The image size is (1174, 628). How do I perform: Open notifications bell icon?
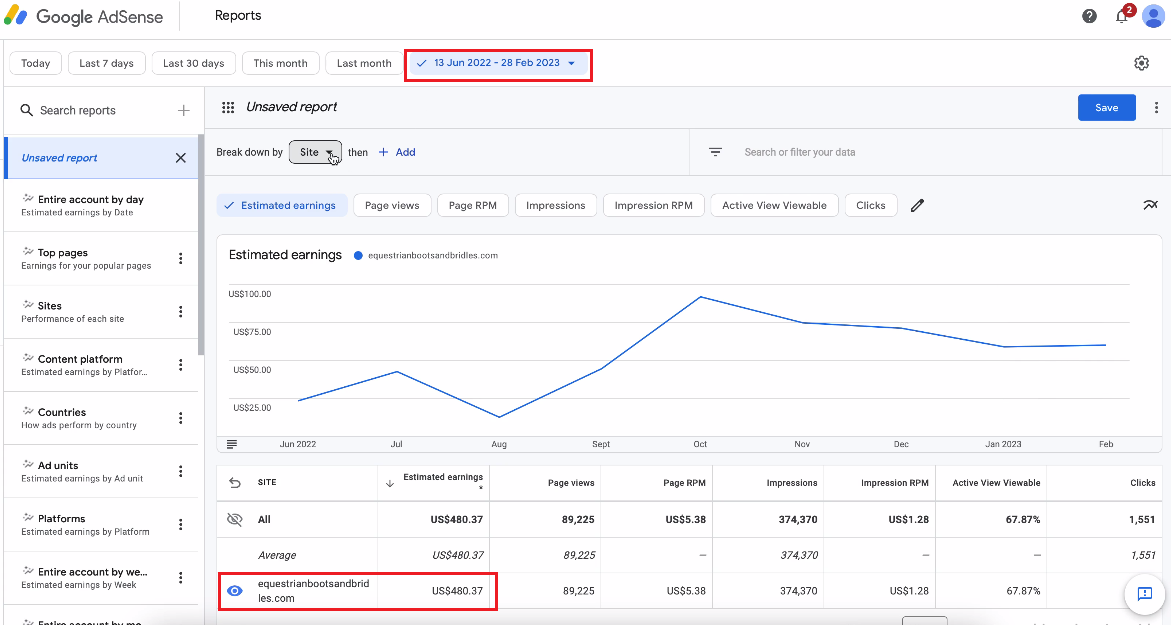coord(1122,16)
